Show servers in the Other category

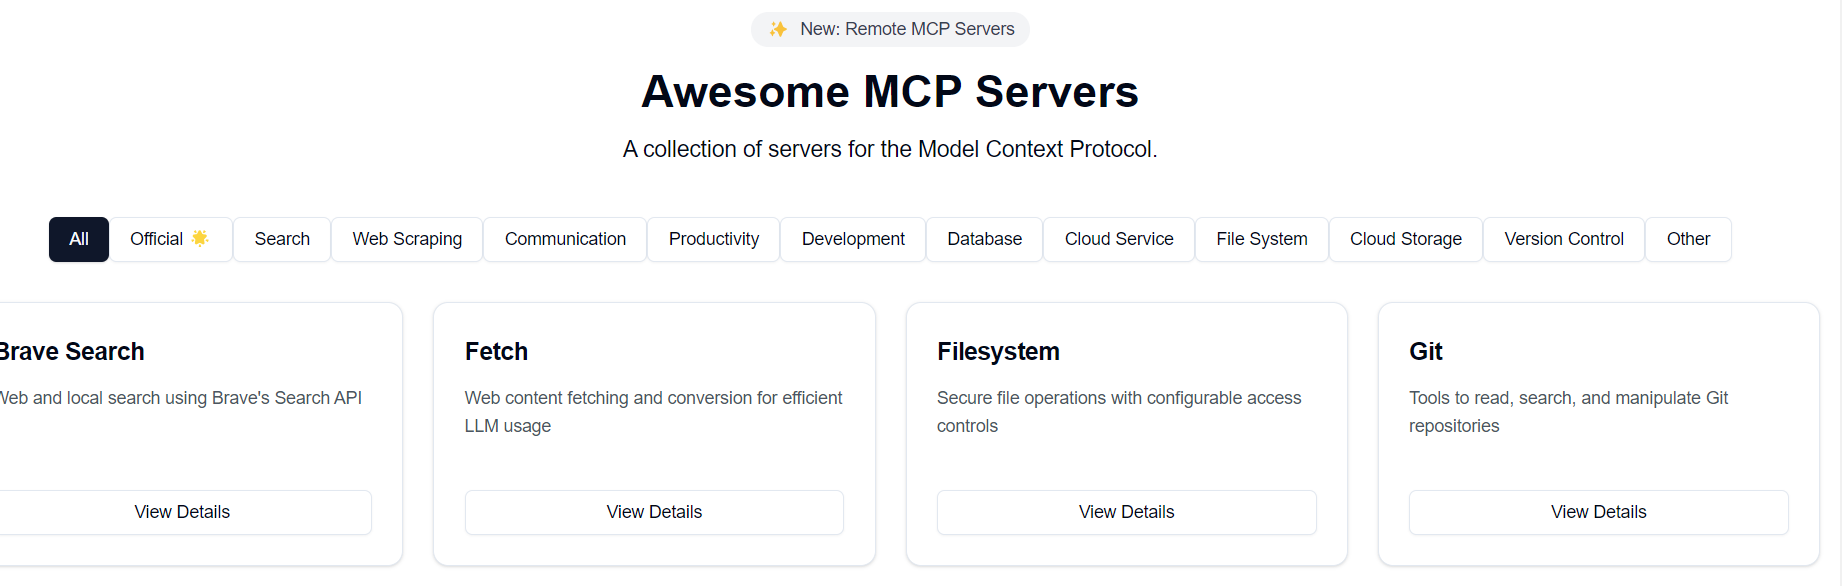(1688, 239)
